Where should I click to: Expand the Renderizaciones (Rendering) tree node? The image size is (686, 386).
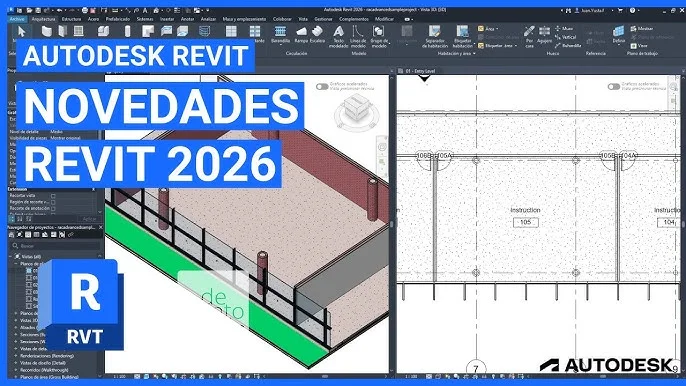[16, 356]
